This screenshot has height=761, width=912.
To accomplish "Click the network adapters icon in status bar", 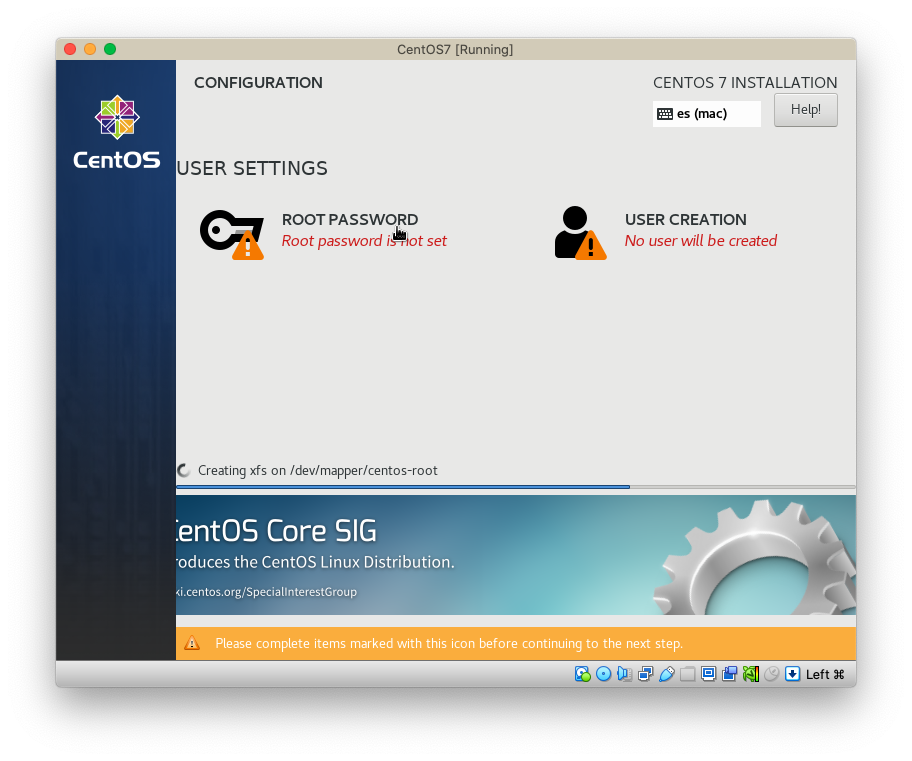I will tap(646, 674).
